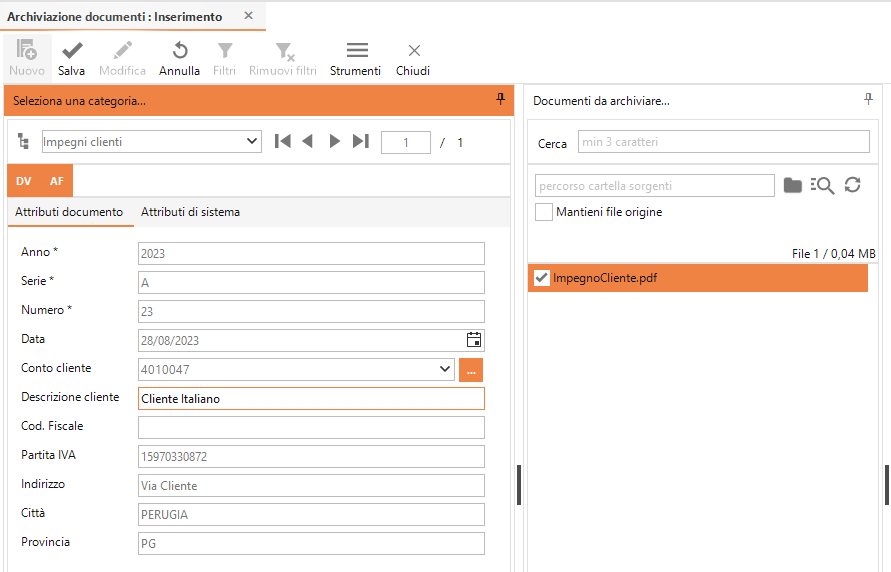Expand the Conto cliente dropdown arrow
This screenshot has height=572, width=891.
point(445,369)
